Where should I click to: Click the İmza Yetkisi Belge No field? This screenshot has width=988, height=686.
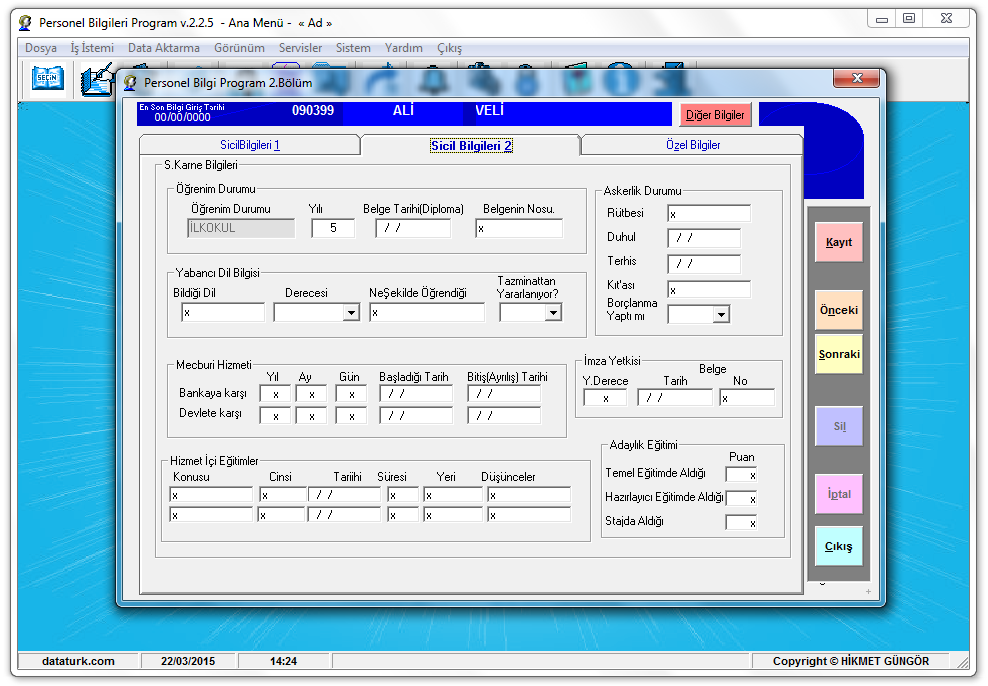[747, 398]
